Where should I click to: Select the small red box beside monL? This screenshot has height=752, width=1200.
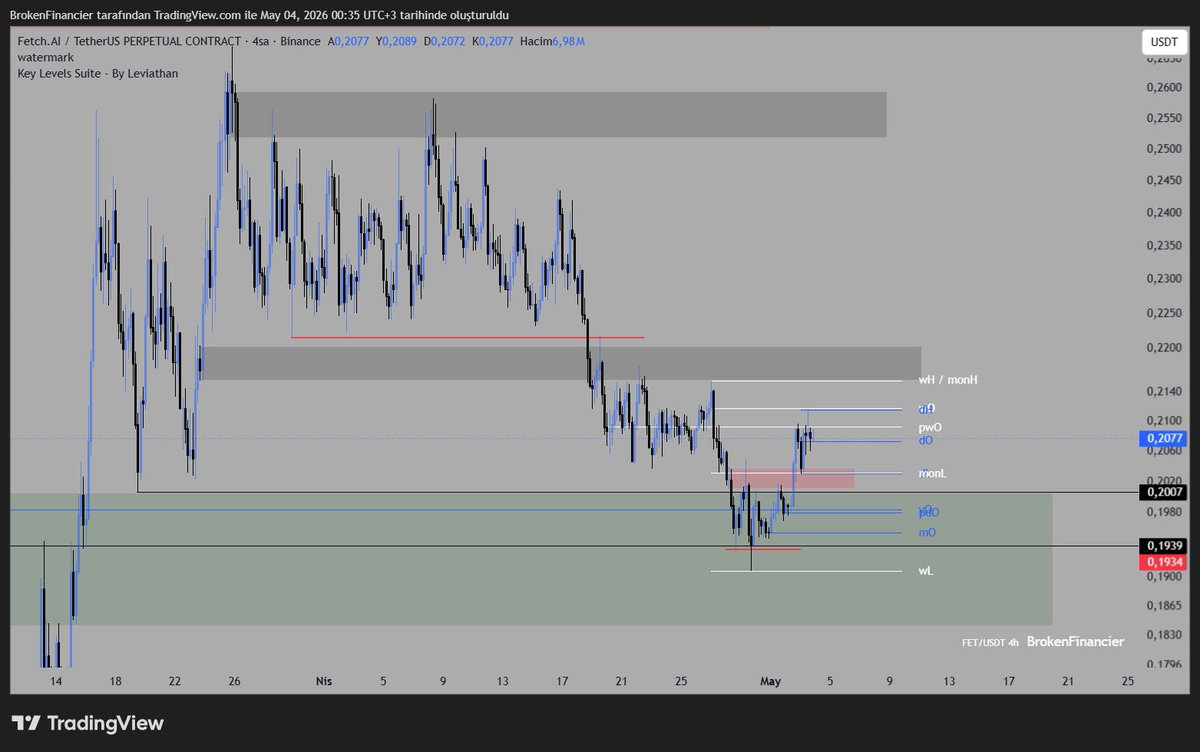[792, 479]
